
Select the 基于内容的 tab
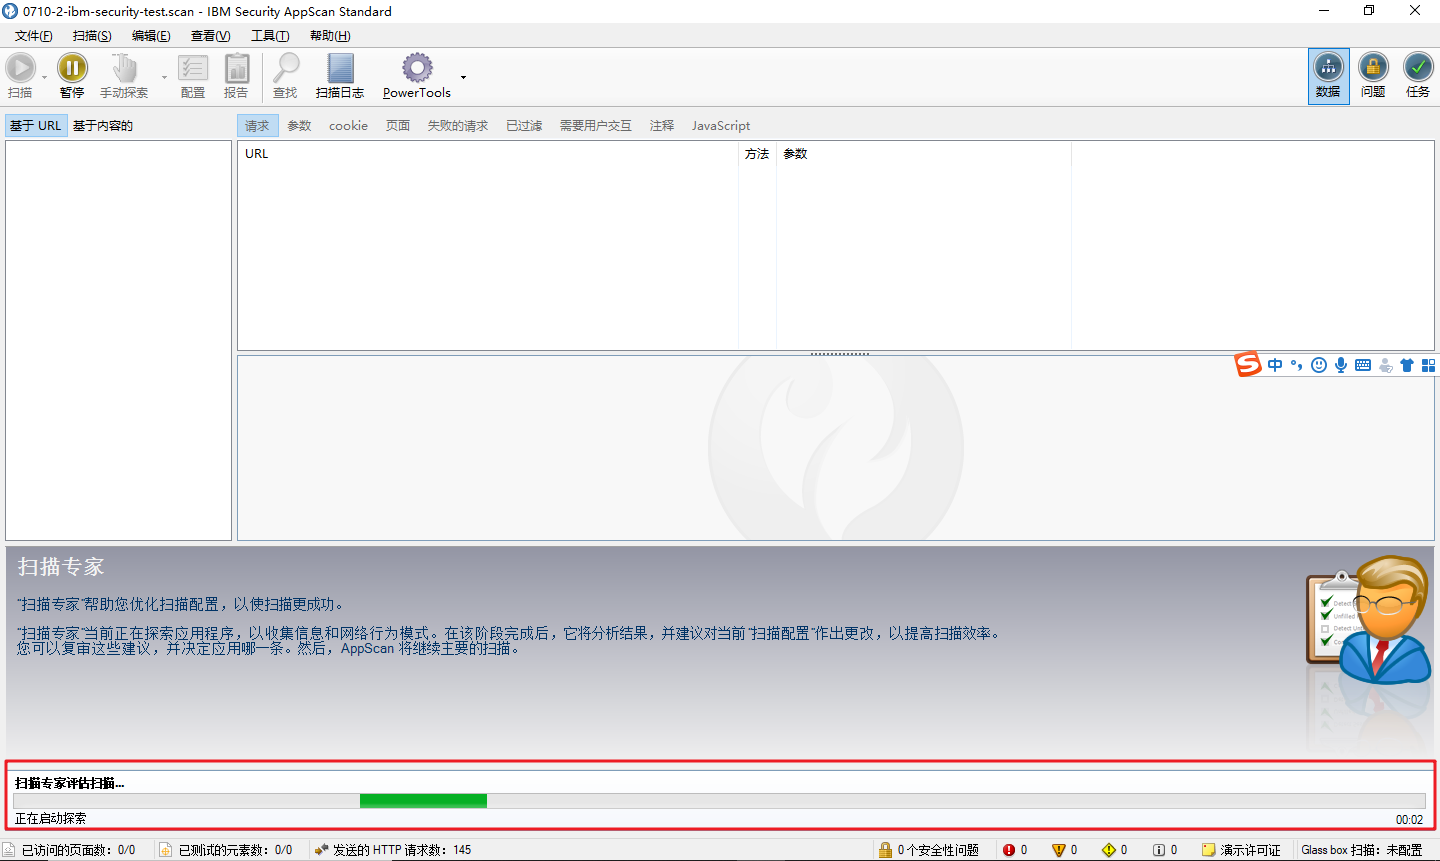point(103,126)
